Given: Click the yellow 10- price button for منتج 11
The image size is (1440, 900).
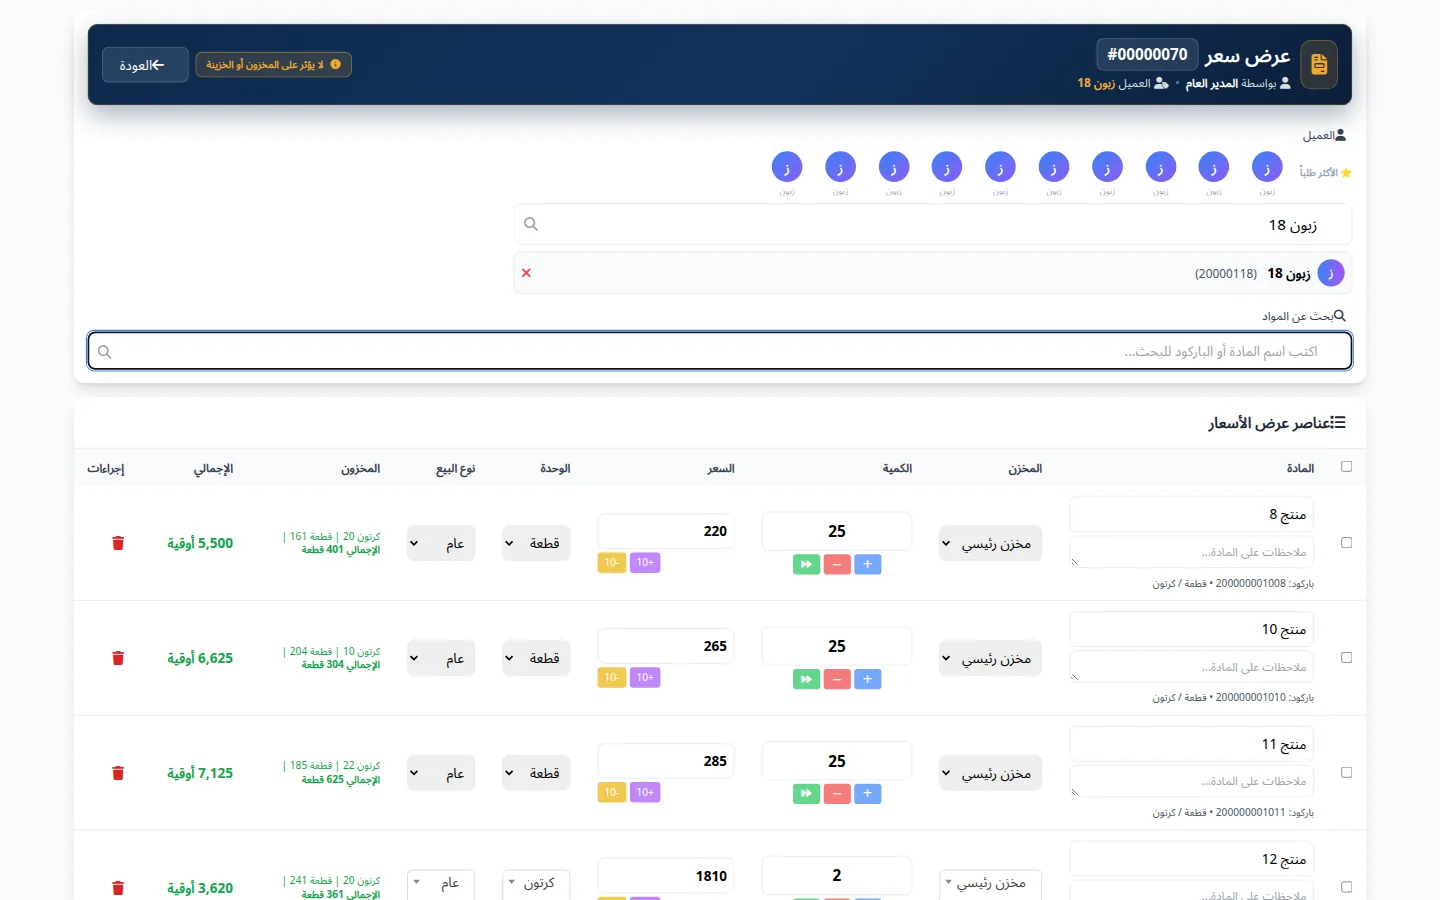Looking at the screenshot, I should 612,793.
